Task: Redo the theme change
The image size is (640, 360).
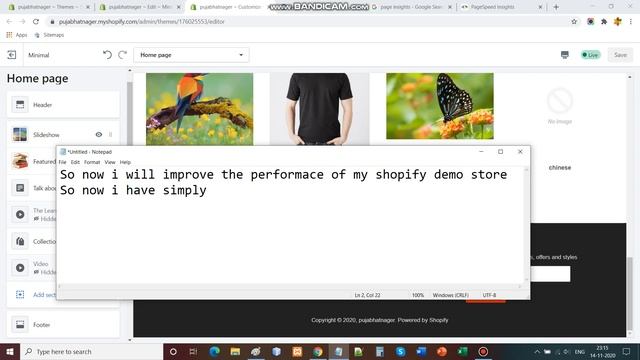Action: click(x=122, y=54)
